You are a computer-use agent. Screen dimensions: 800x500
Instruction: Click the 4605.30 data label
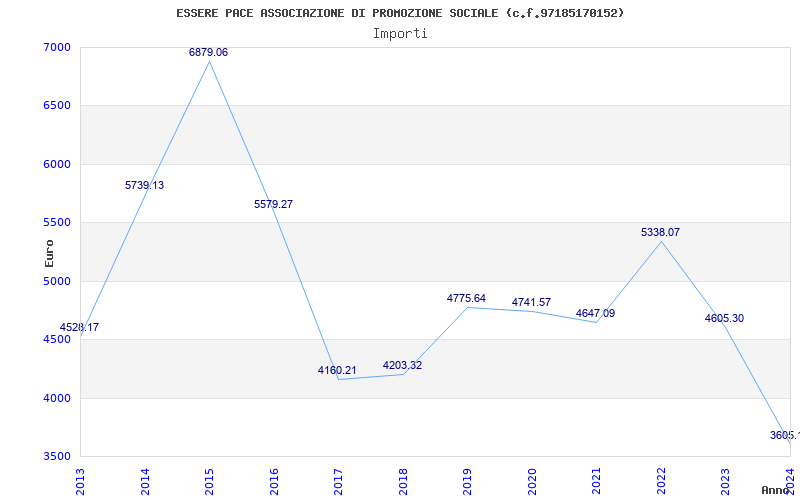[x=724, y=318]
